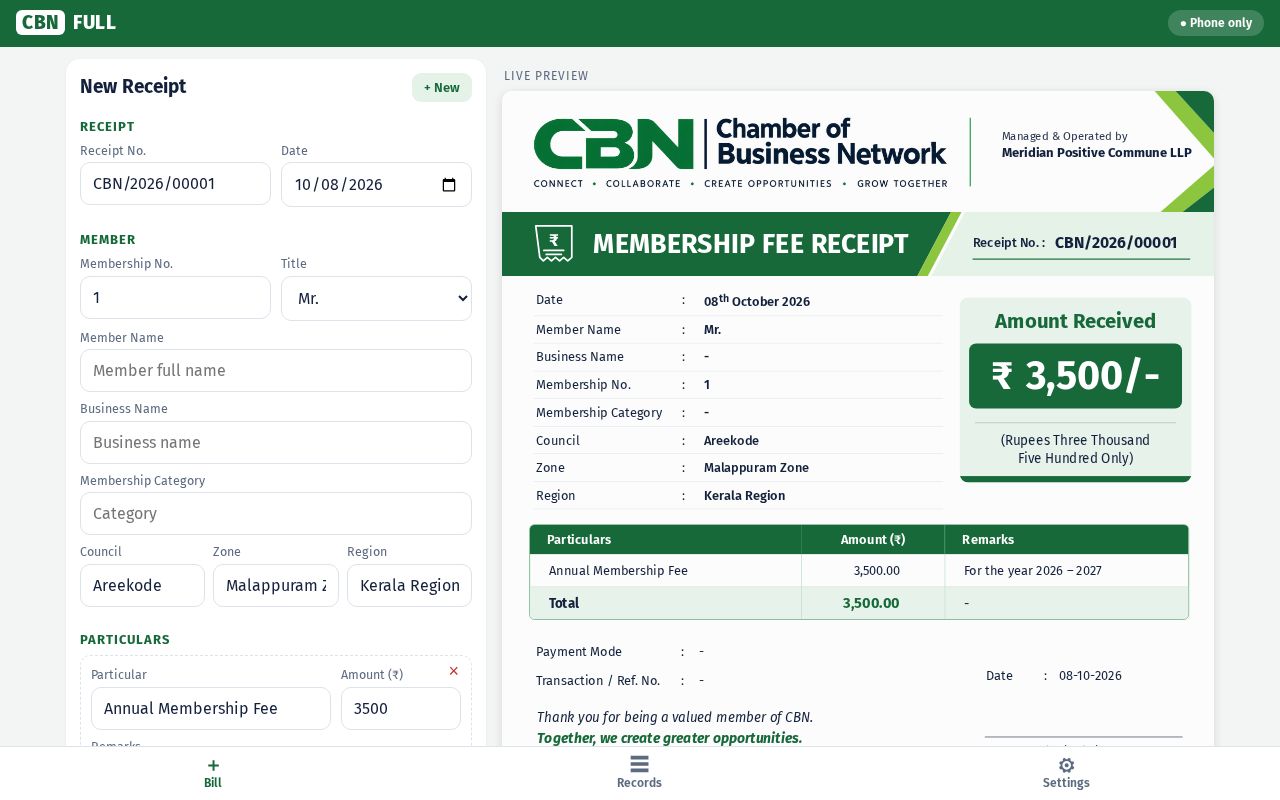The image size is (1280, 800).
Task: Open the Settings gear icon
Action: 1066,766
